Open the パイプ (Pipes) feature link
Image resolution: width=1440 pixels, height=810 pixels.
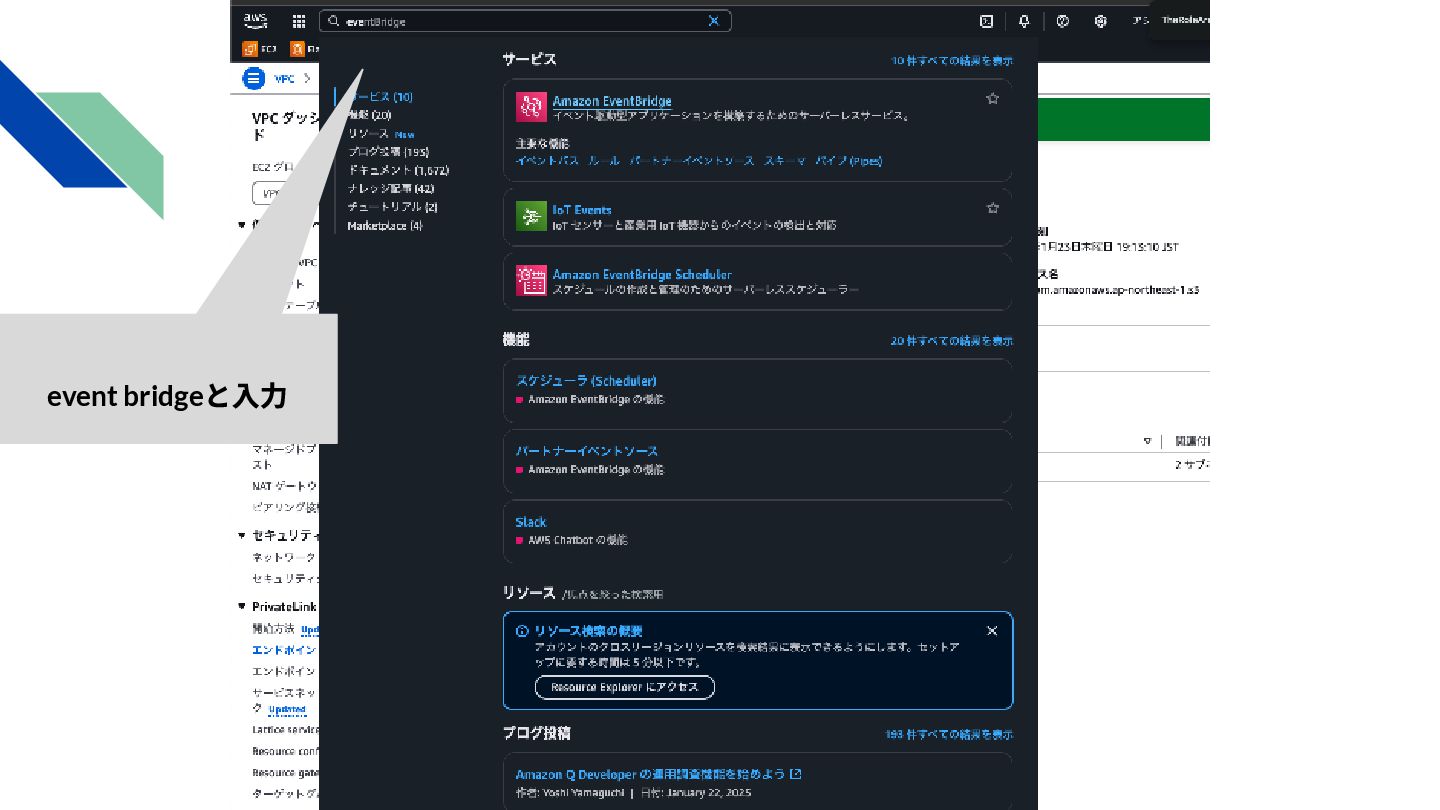point(848,160)
